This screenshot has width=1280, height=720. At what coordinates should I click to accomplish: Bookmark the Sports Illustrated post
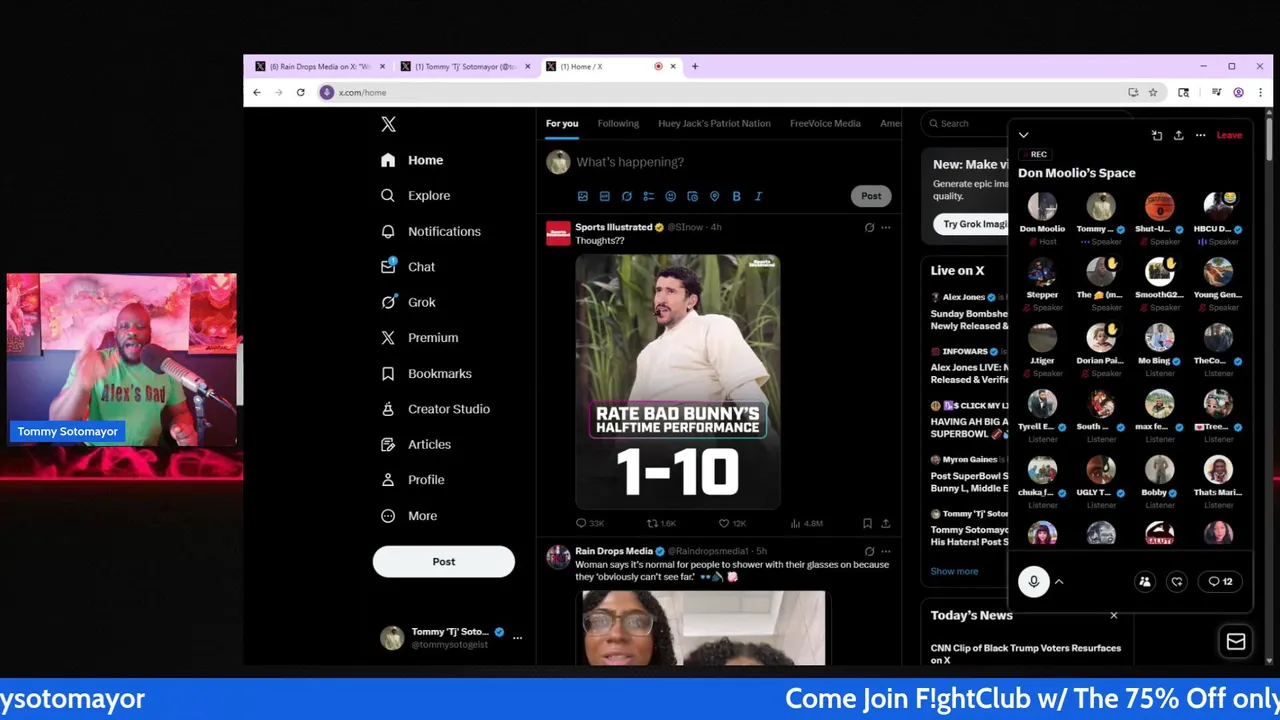tap(867, 523)
